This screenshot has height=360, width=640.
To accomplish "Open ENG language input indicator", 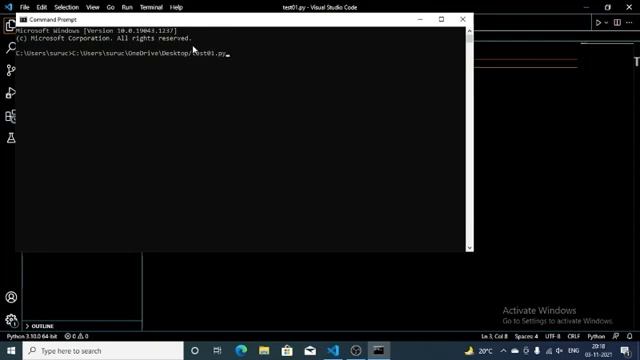I will pos(573,351).
